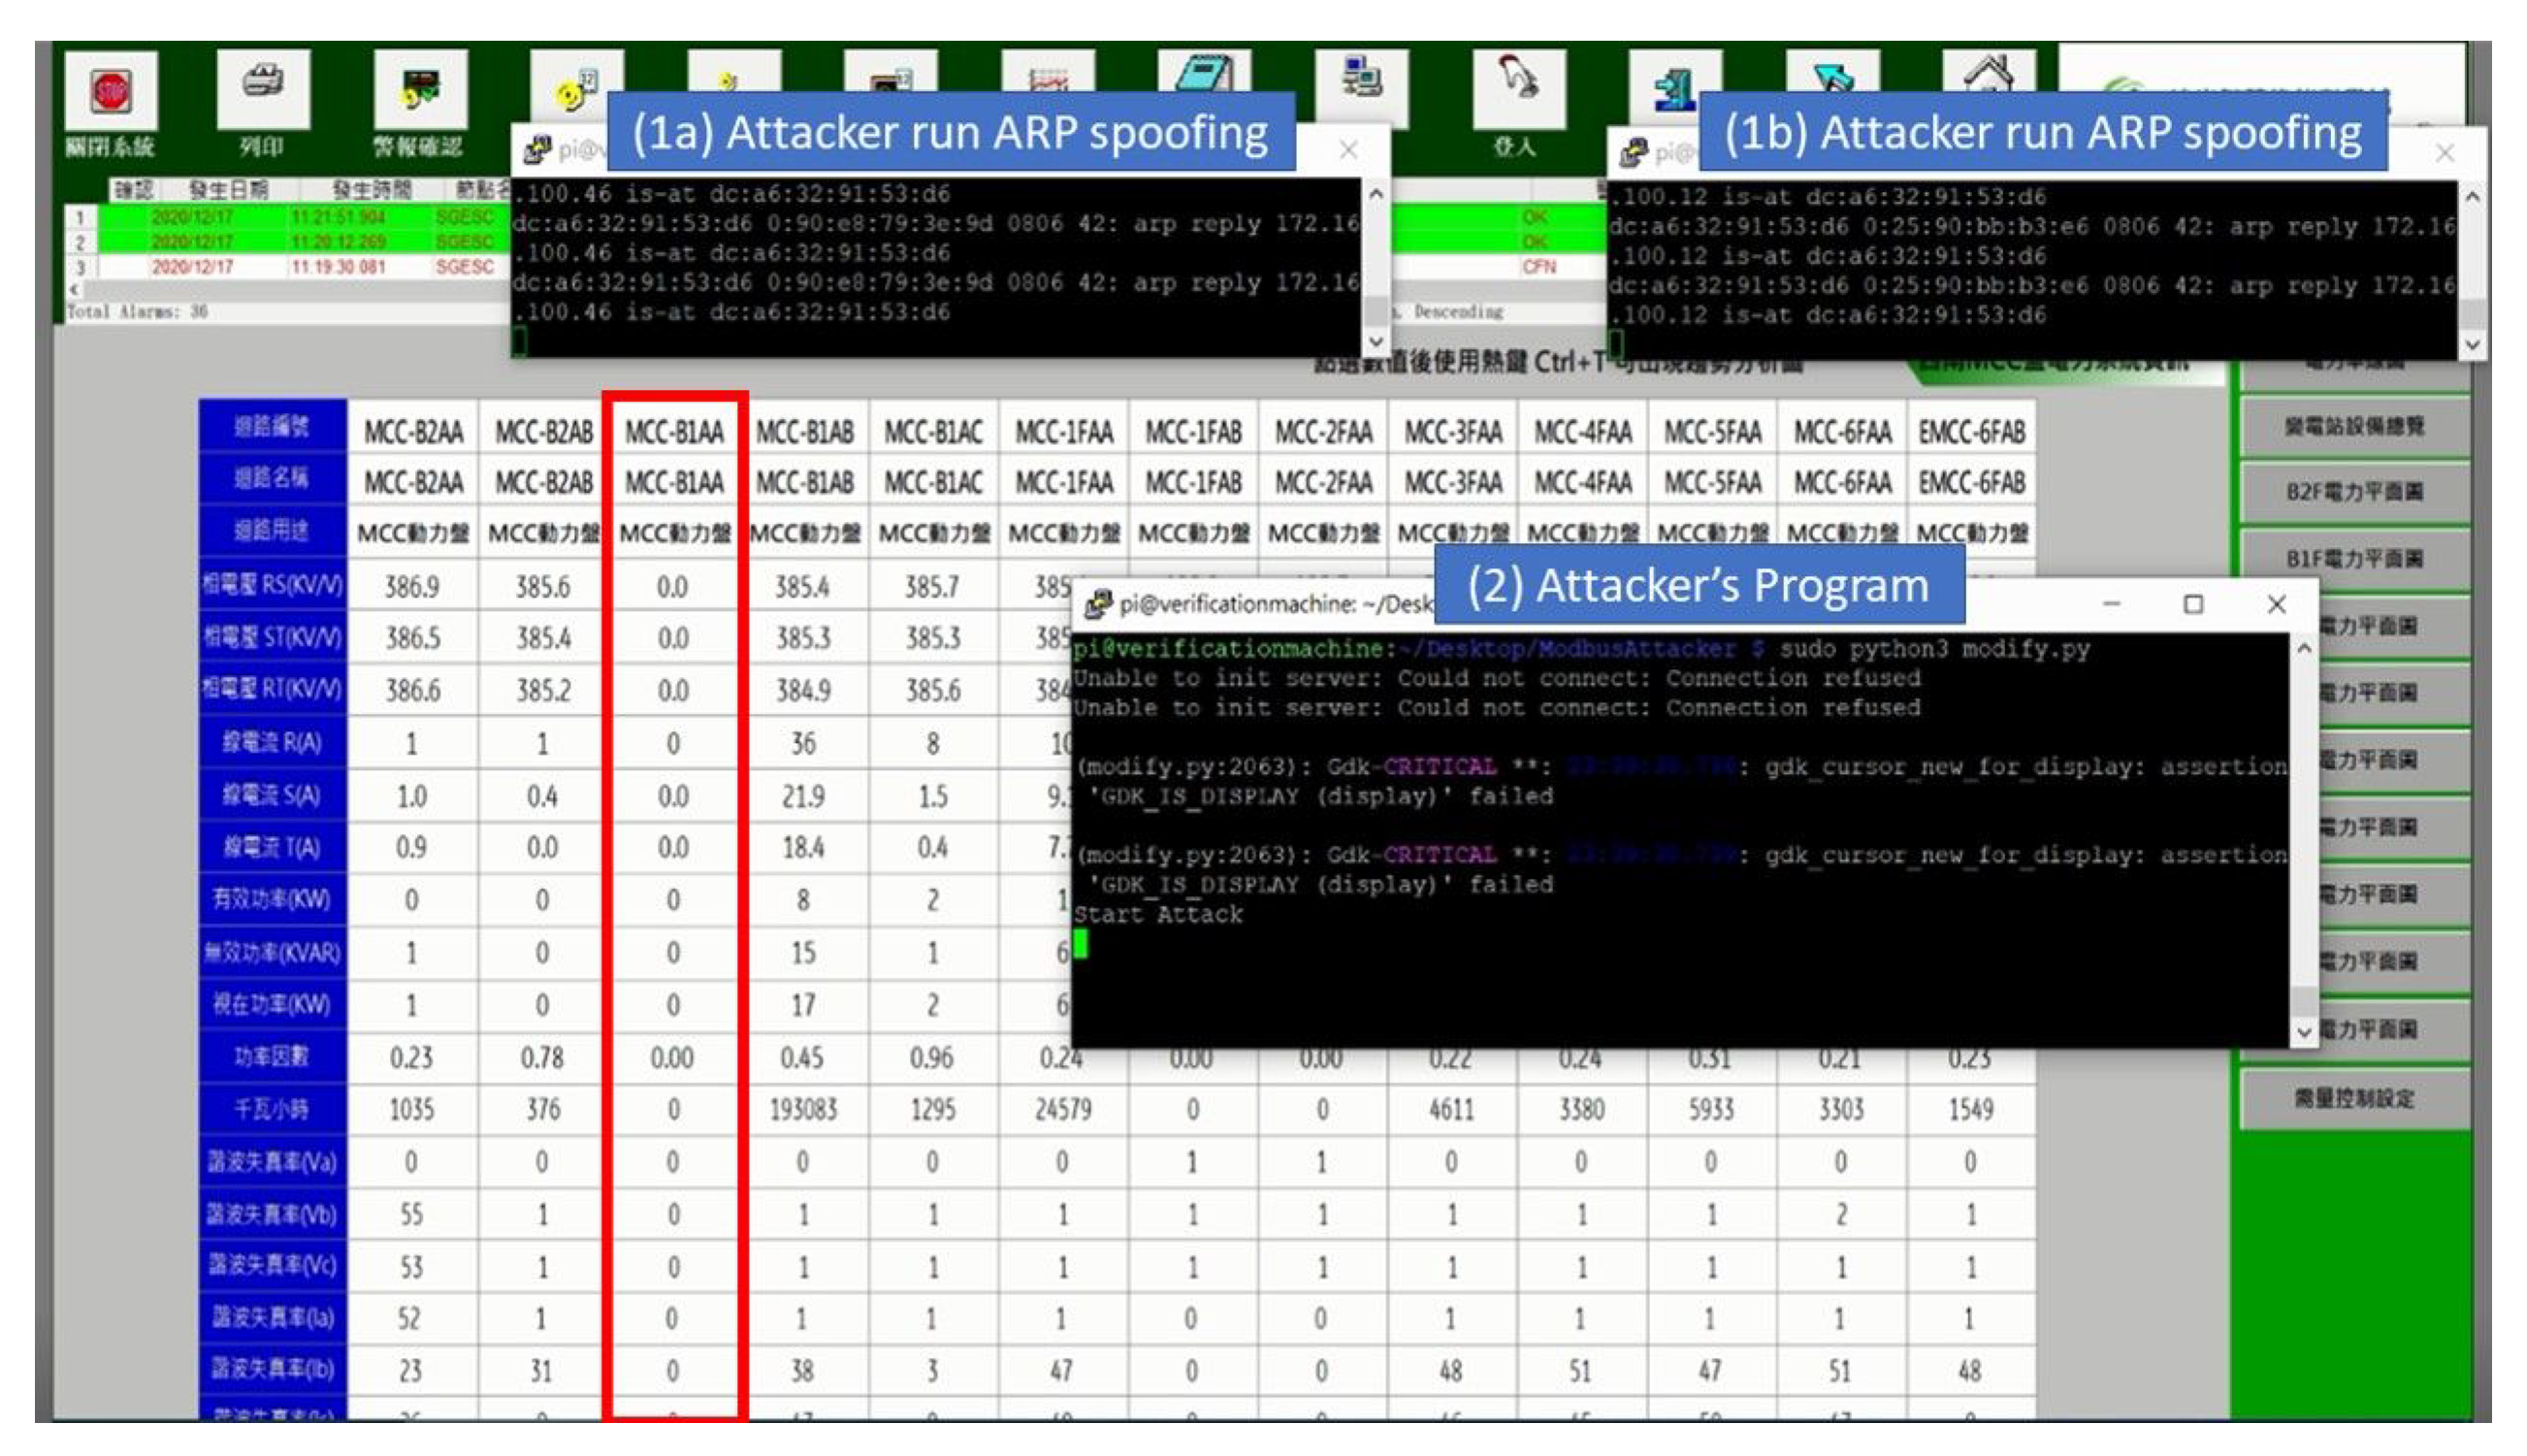Image resolution: width=2527 pixels, height=1456 pixels.
Task: Close the ARP spoofing 1a terminal window
Action: click(1347, 150)
